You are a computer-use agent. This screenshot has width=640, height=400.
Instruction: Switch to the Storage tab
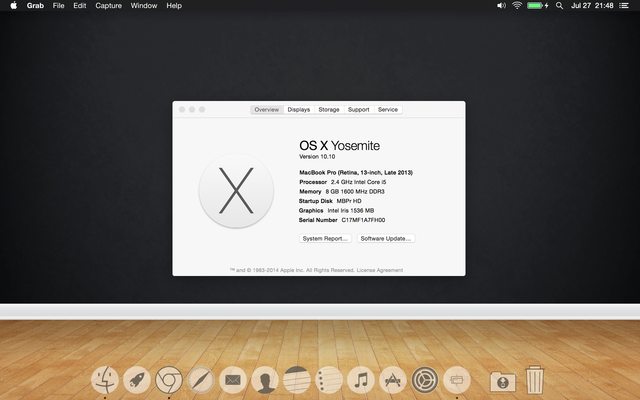[329, 109]
